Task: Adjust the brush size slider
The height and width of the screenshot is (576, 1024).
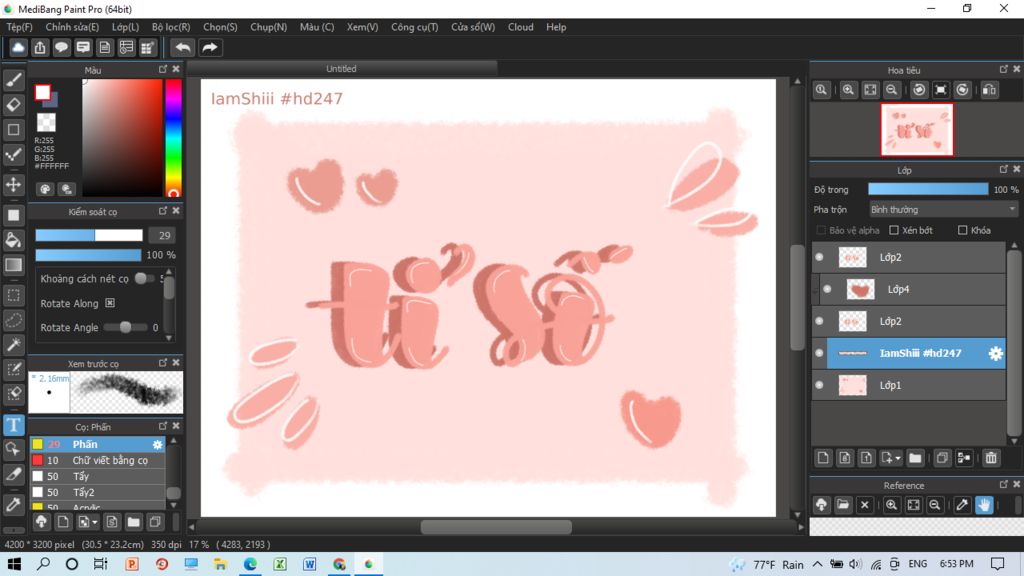Action: (x=89, y=235)
